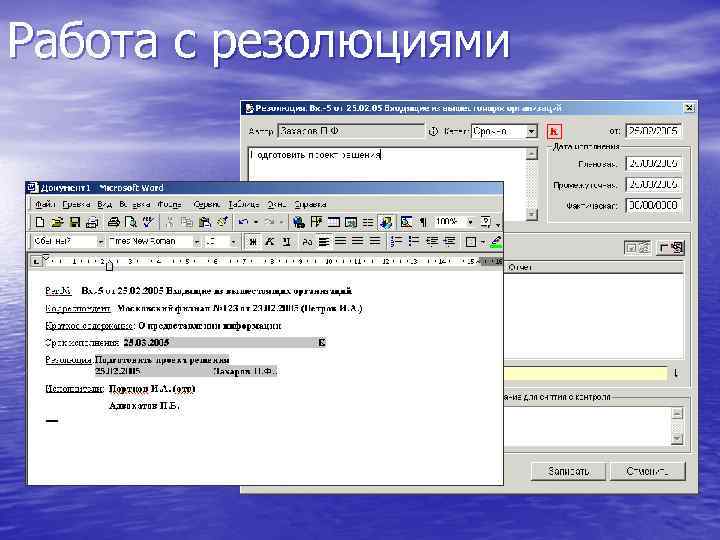Open the Окно menu

click(x=277, y=204)
